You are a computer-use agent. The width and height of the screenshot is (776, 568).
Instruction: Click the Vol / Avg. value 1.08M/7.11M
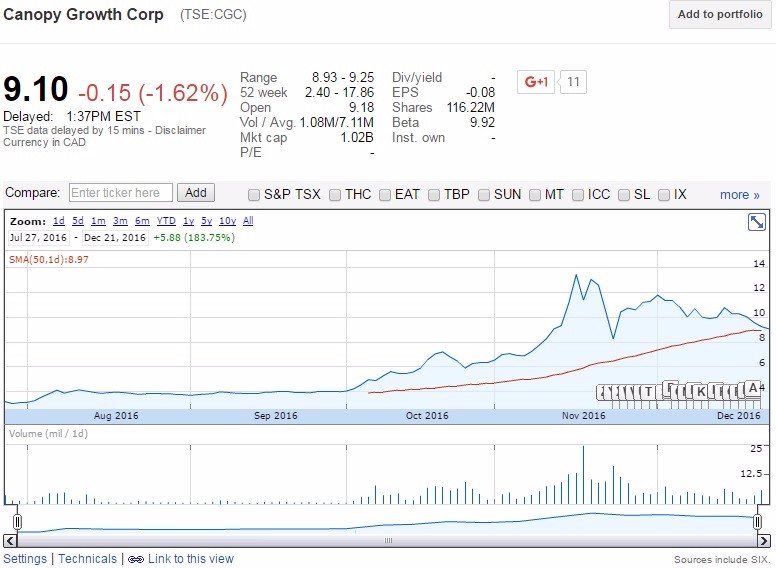coord(337,123)
